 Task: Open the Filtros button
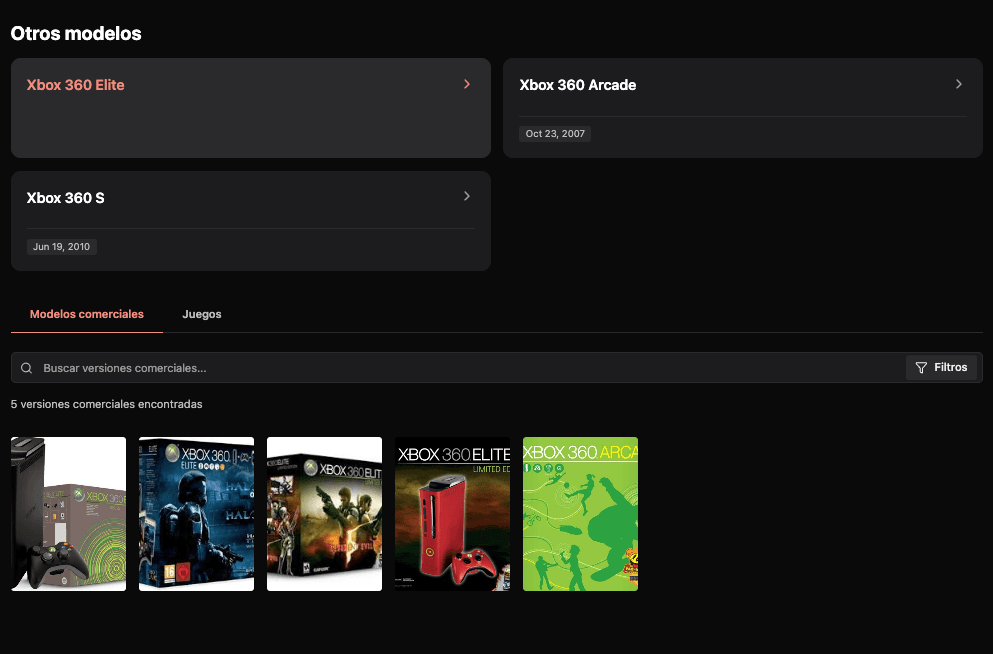pyautogui.click(x=941, y=368)
